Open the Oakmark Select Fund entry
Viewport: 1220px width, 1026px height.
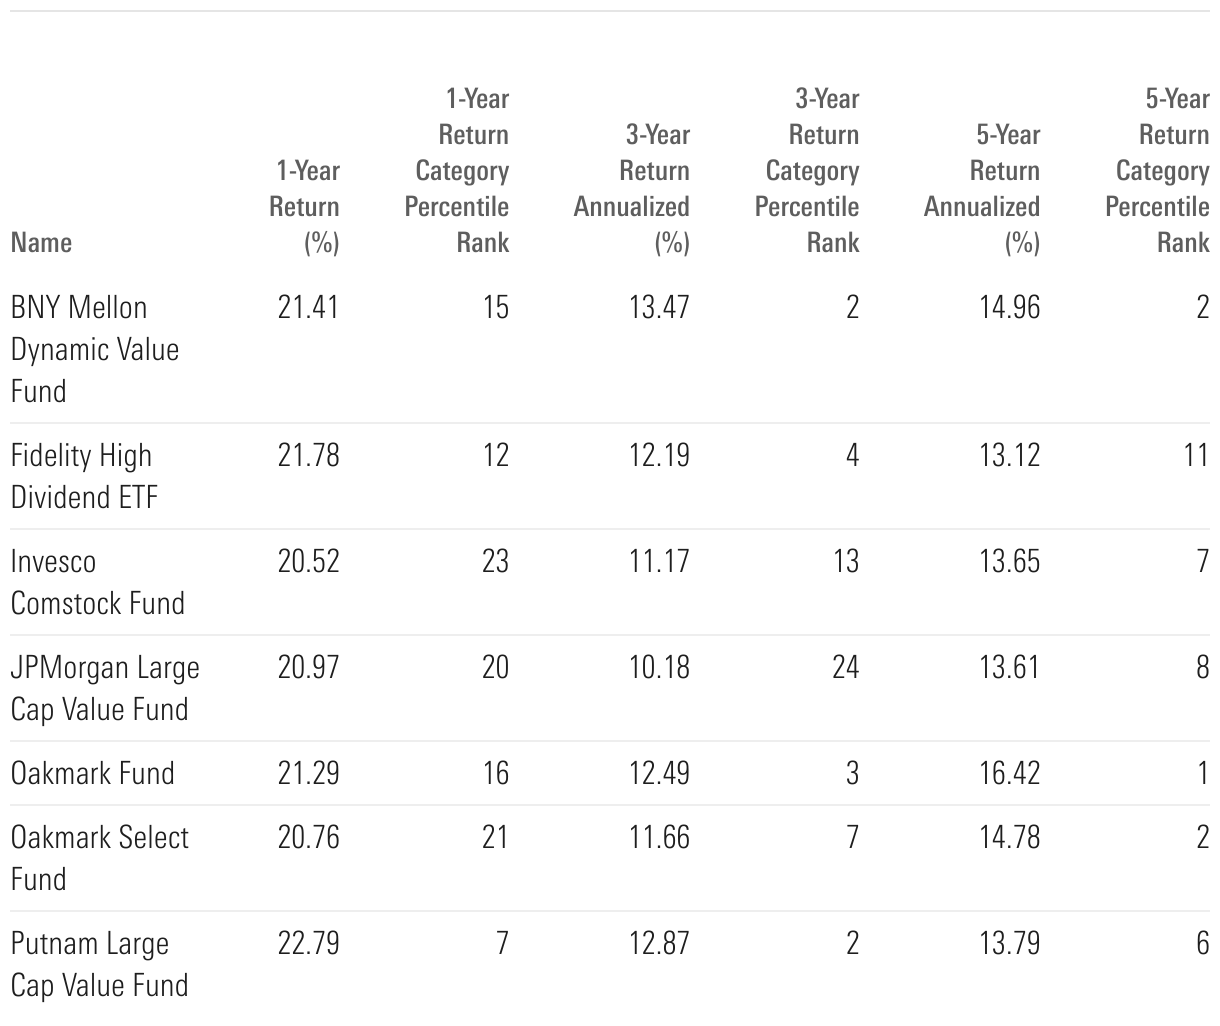[99, 858]
